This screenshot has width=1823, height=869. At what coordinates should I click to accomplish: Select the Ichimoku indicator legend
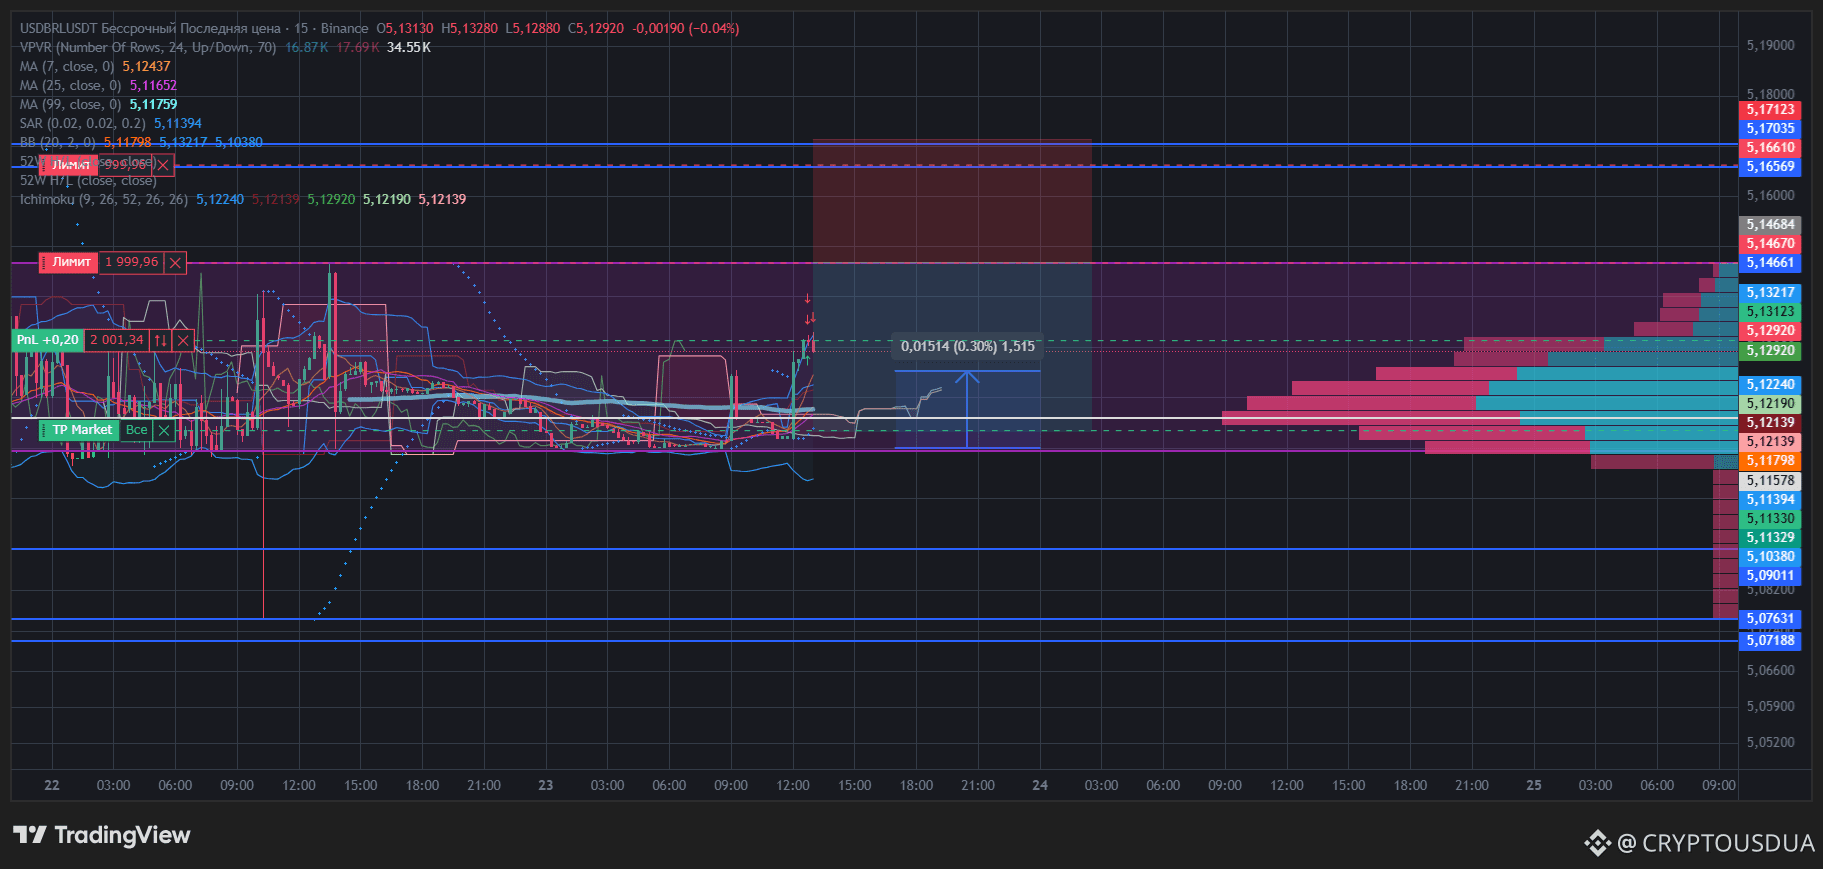104,199
